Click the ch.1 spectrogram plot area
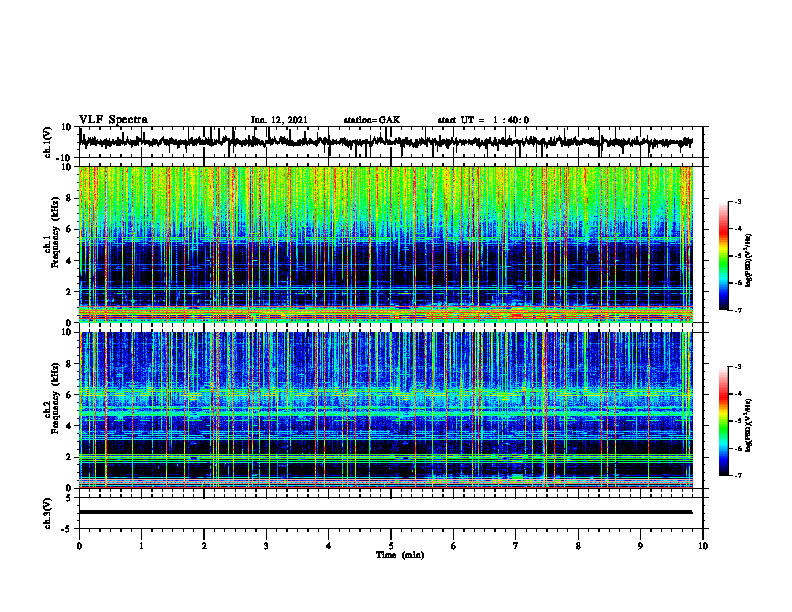This screenshot has width=792, height=612. pyautogui.click(x=386, y=244)
